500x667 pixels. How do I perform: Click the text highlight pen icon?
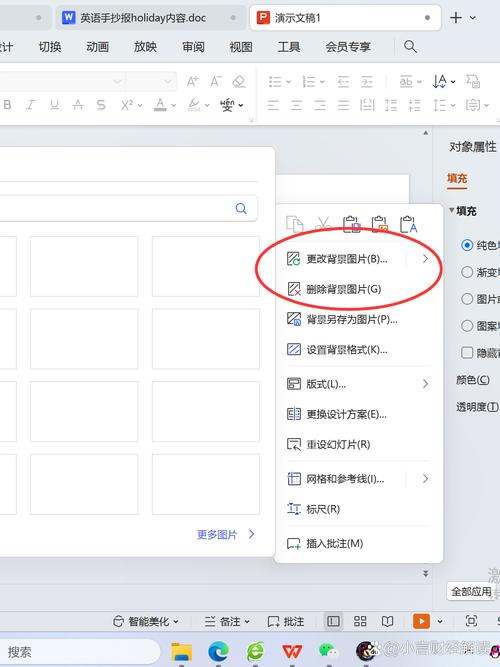[194, 105]
